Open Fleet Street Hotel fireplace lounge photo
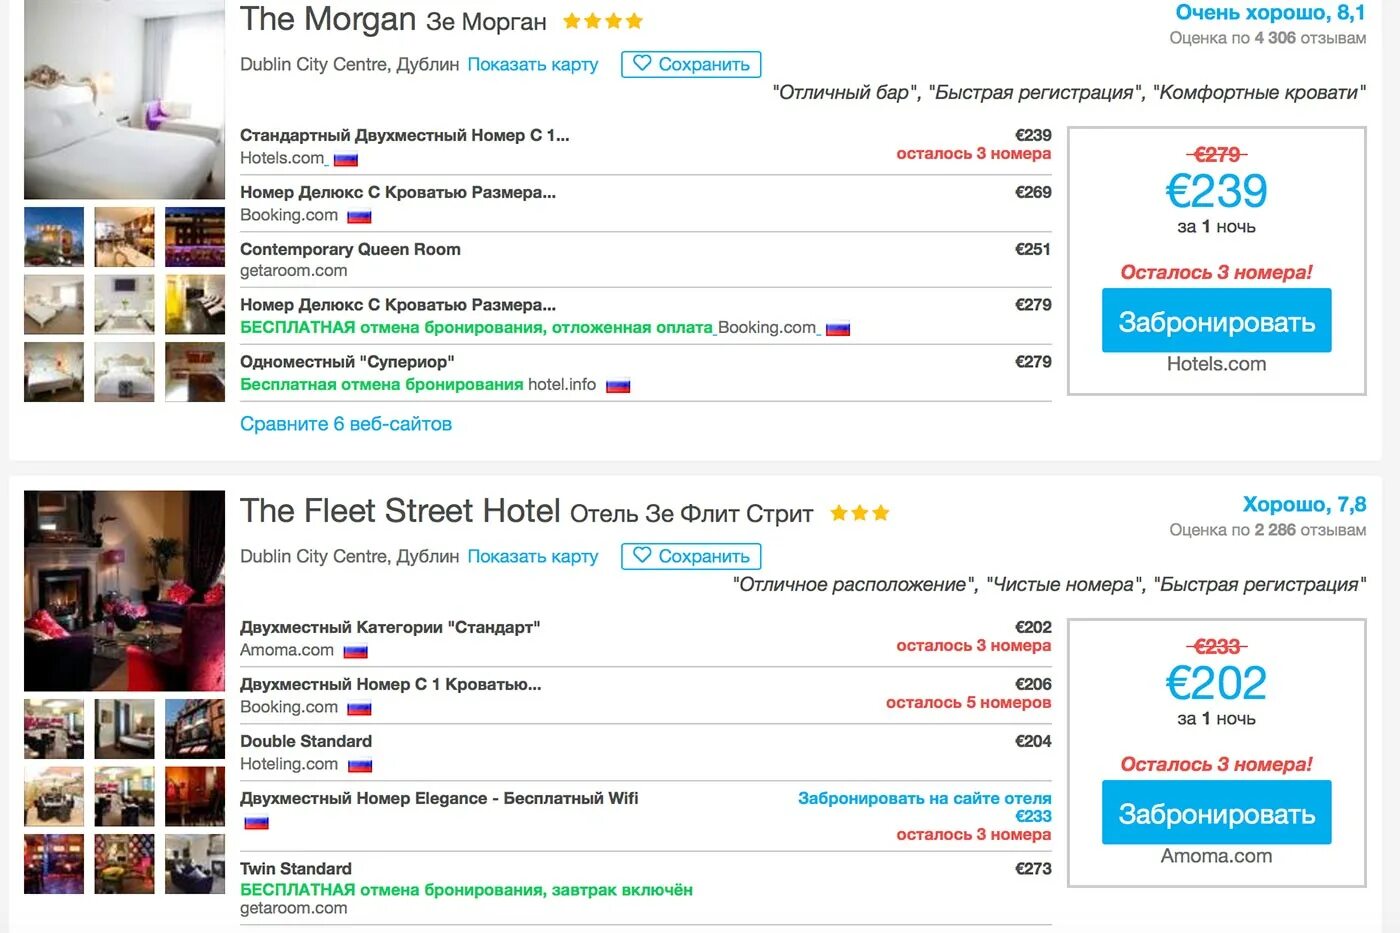The height and width of the screenshot is (933, 1400). (124, 591)
